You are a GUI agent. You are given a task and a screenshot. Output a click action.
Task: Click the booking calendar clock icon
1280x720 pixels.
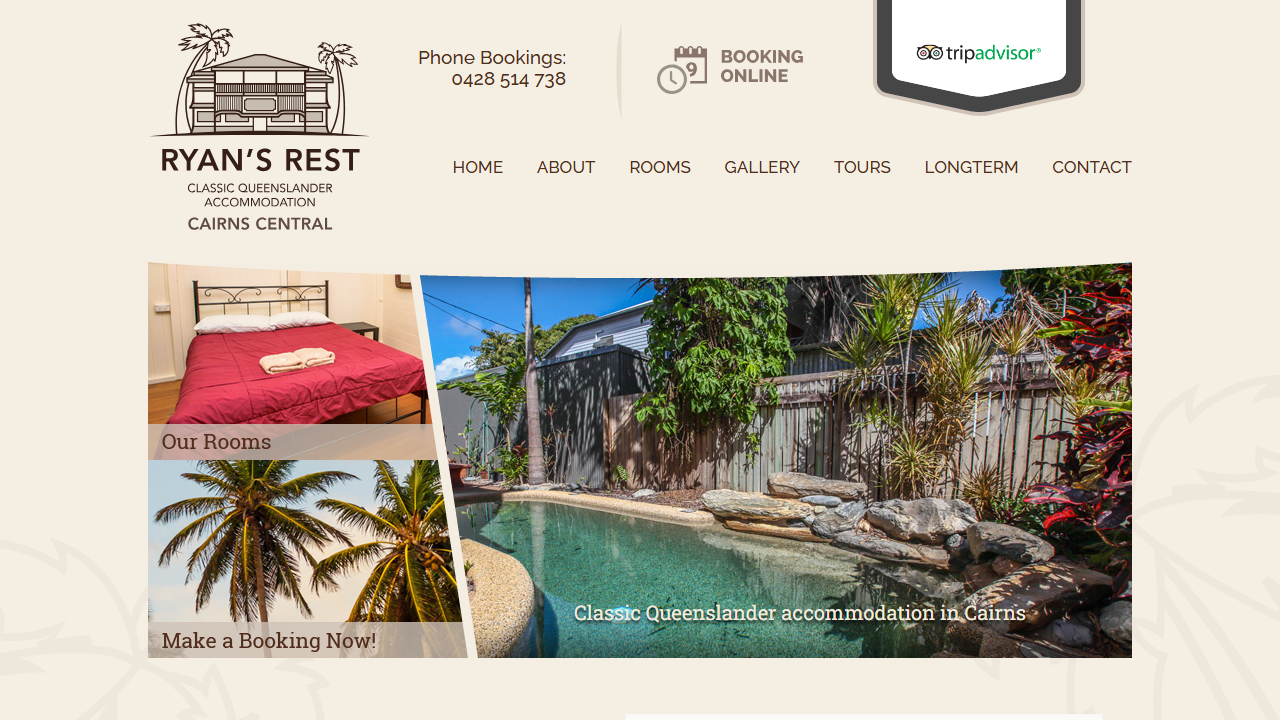point(682,70)
